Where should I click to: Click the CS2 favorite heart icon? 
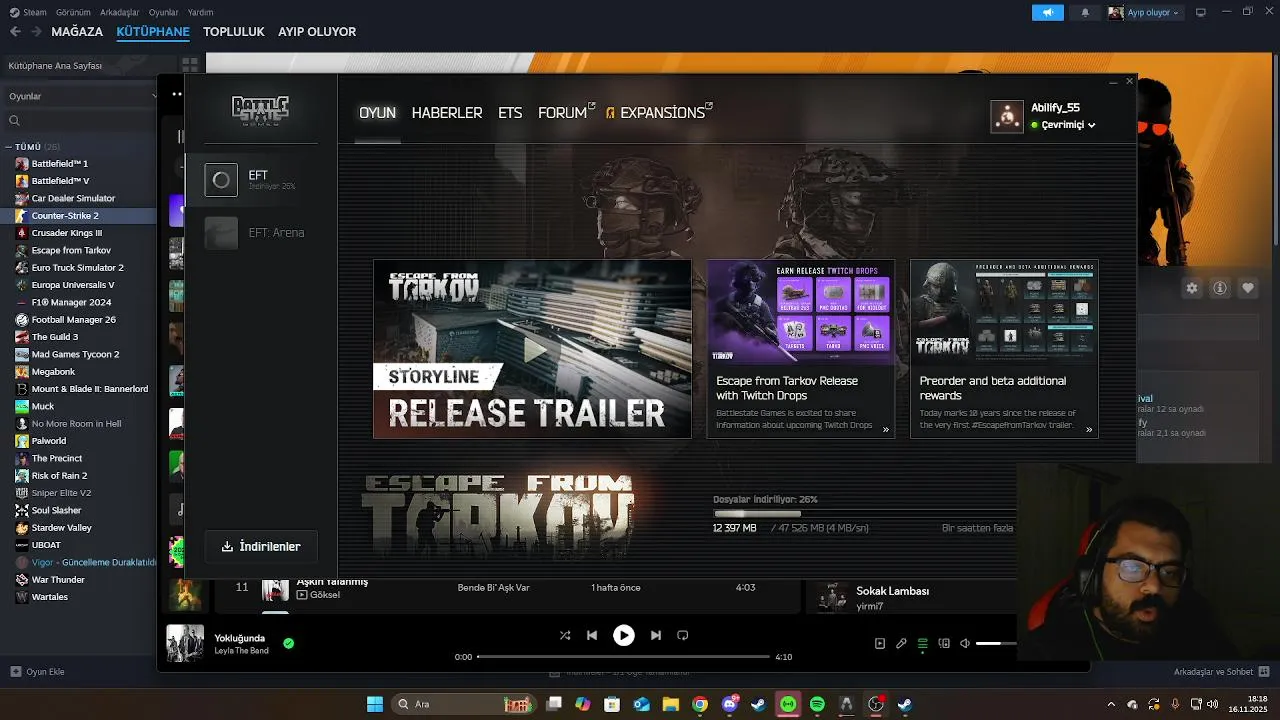(1248, 288)
